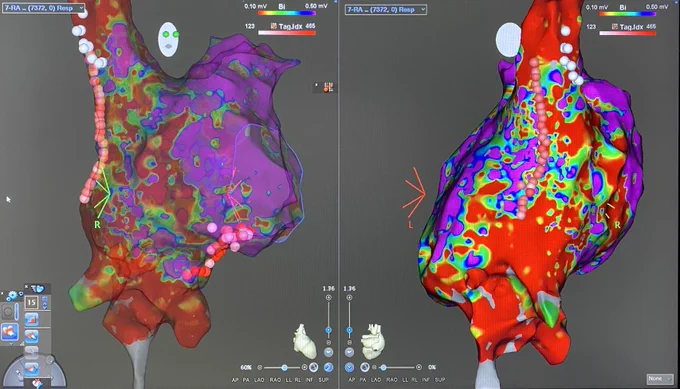Open the left pane map selector dropdown
The width and height of the screenshot is (680, 389).
point(43,8)
